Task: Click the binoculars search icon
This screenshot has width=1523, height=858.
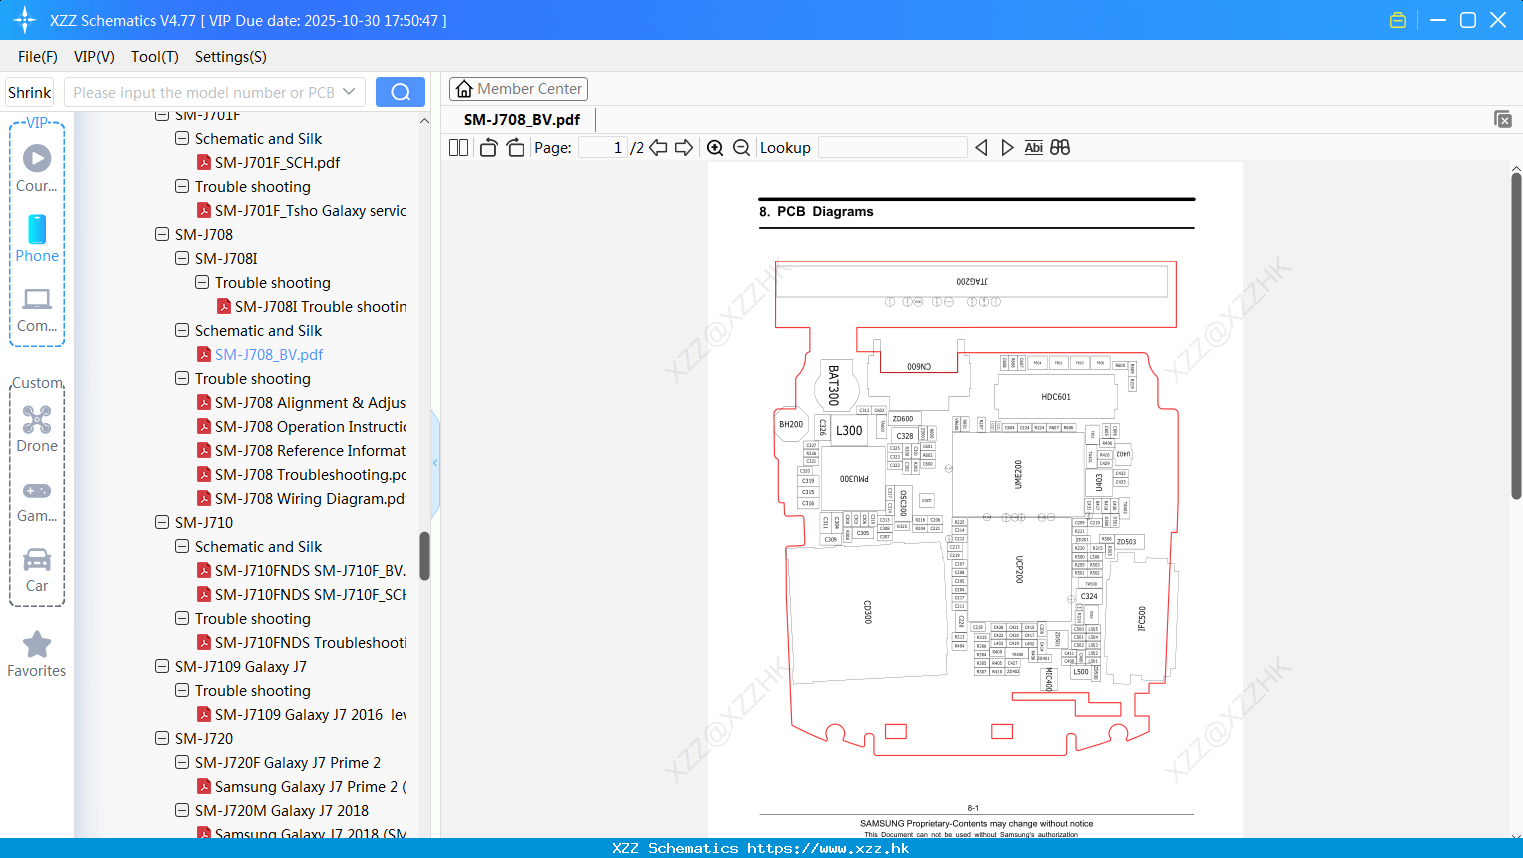Action: [1060, 147]
